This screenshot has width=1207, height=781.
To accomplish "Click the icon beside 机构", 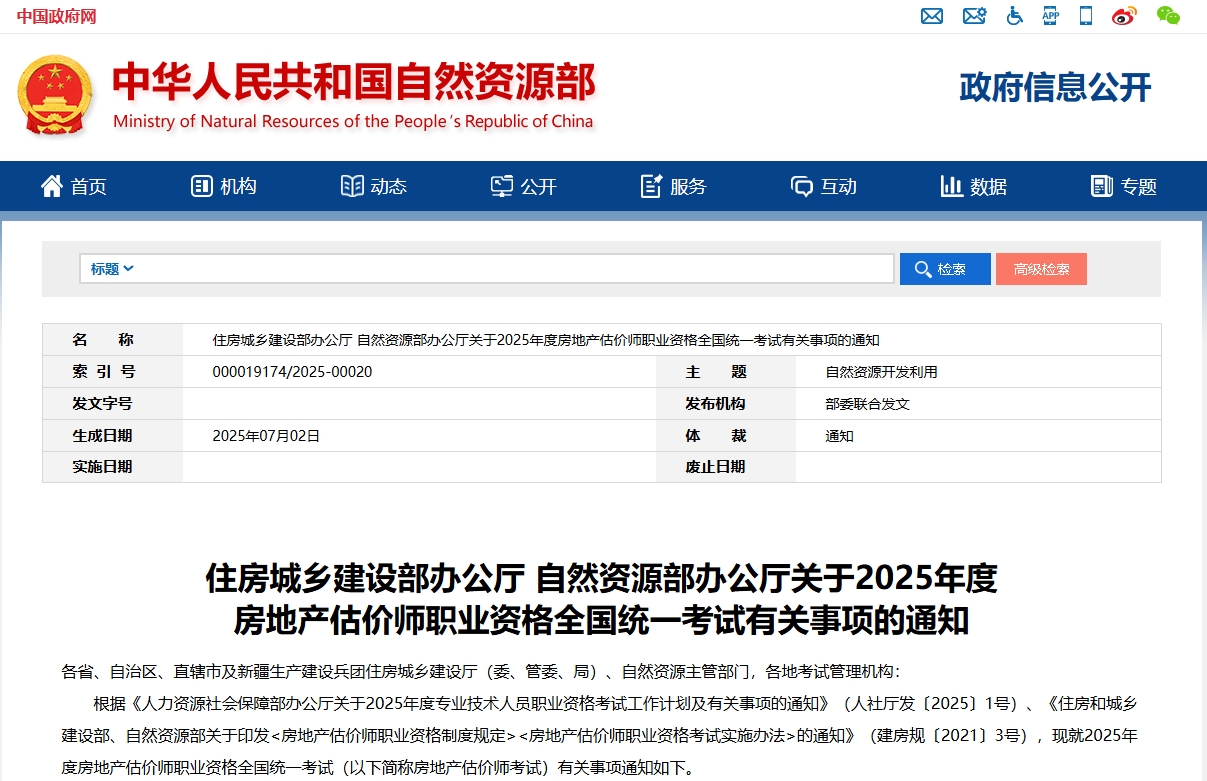I will tap(202, 186).
